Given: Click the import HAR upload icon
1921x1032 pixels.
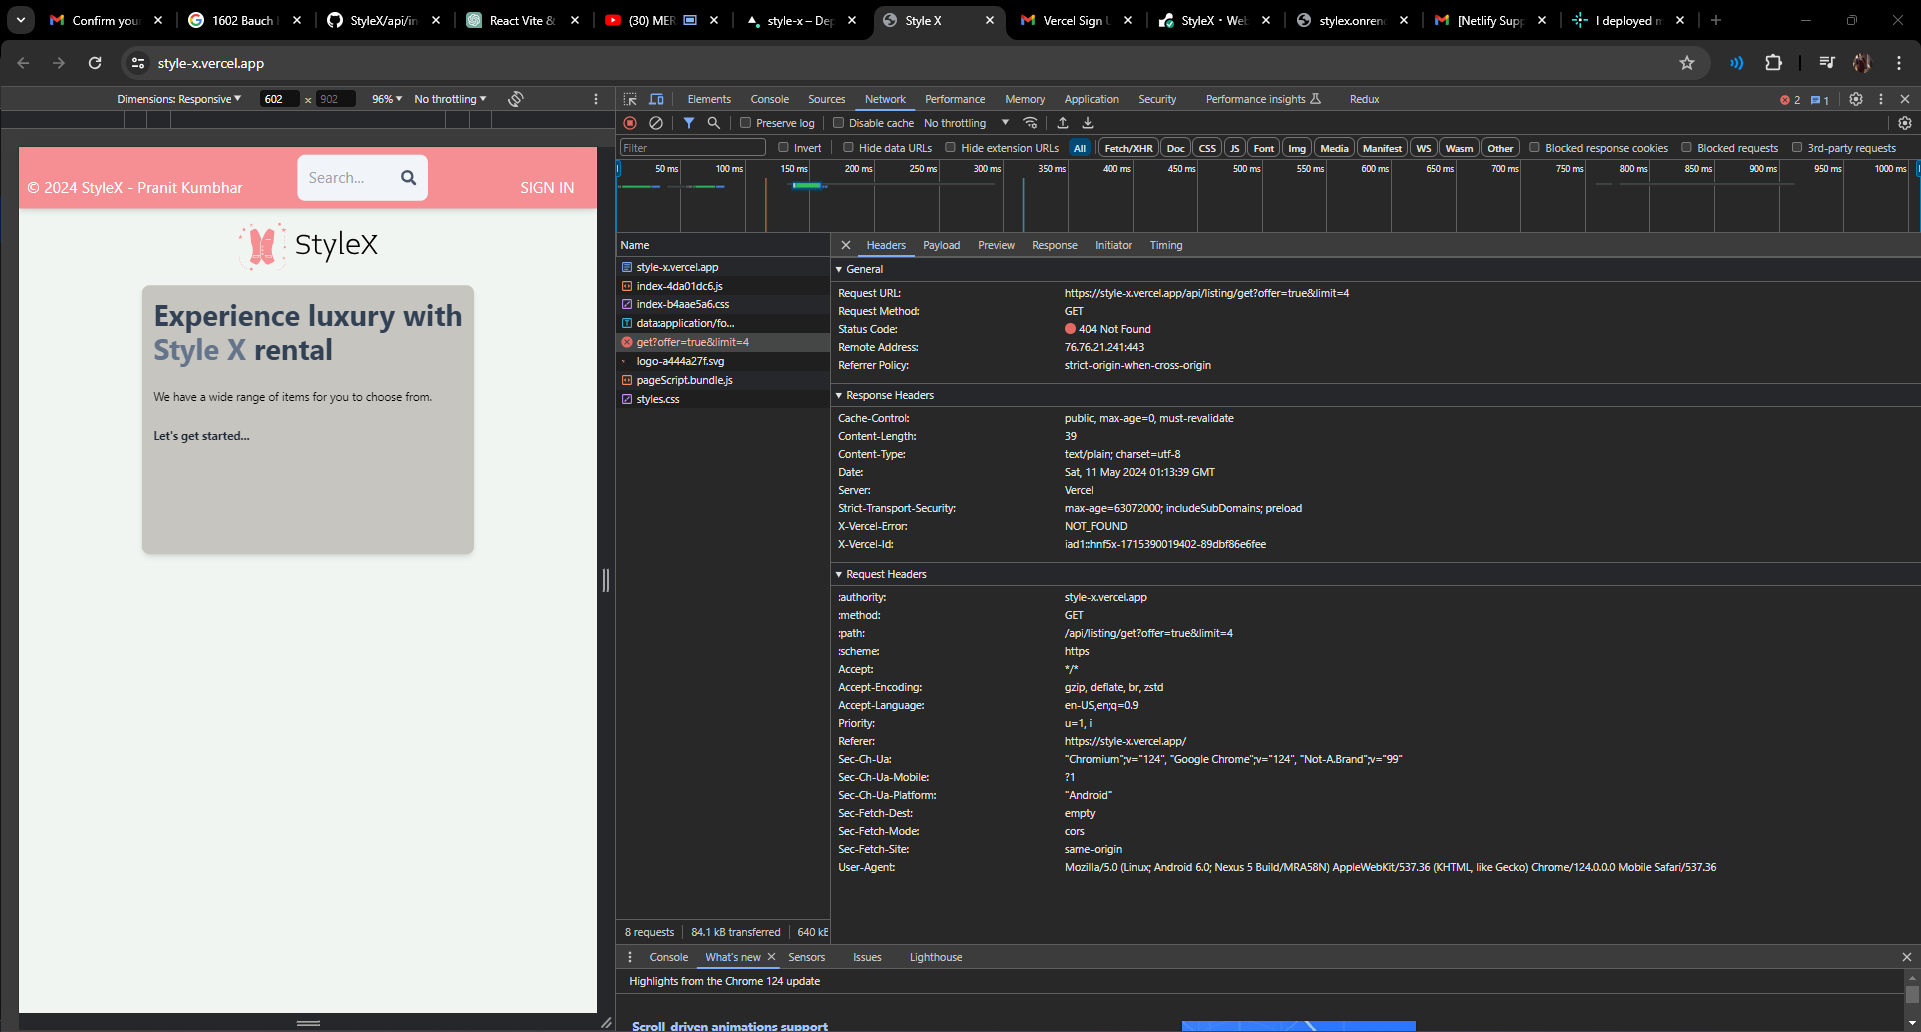Looking at the screenshot, I should point(1063,123).
